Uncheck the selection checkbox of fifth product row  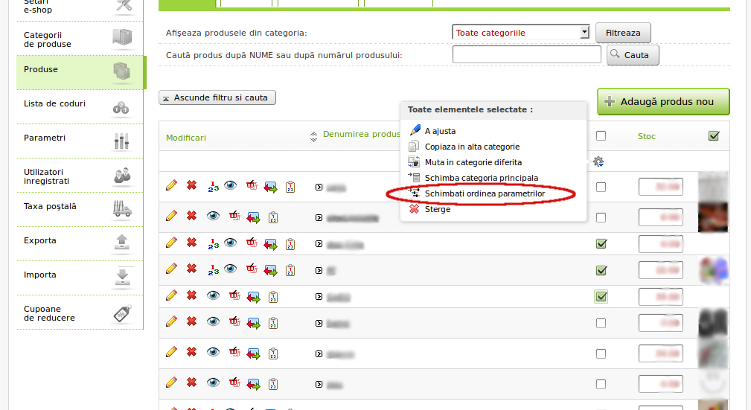(x=601, y=296)
